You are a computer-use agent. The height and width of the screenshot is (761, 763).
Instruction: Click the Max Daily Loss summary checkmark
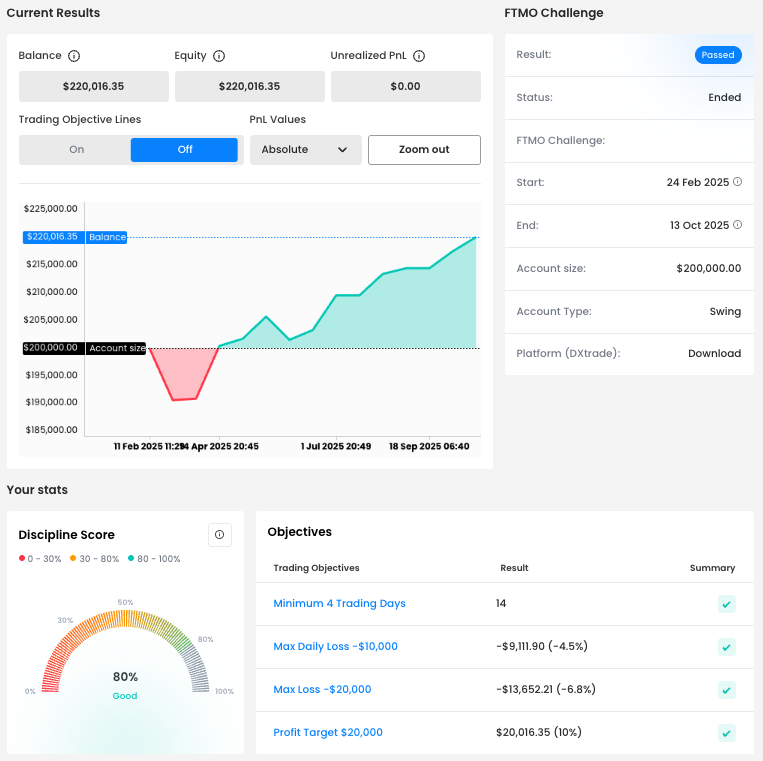point(727,647)
